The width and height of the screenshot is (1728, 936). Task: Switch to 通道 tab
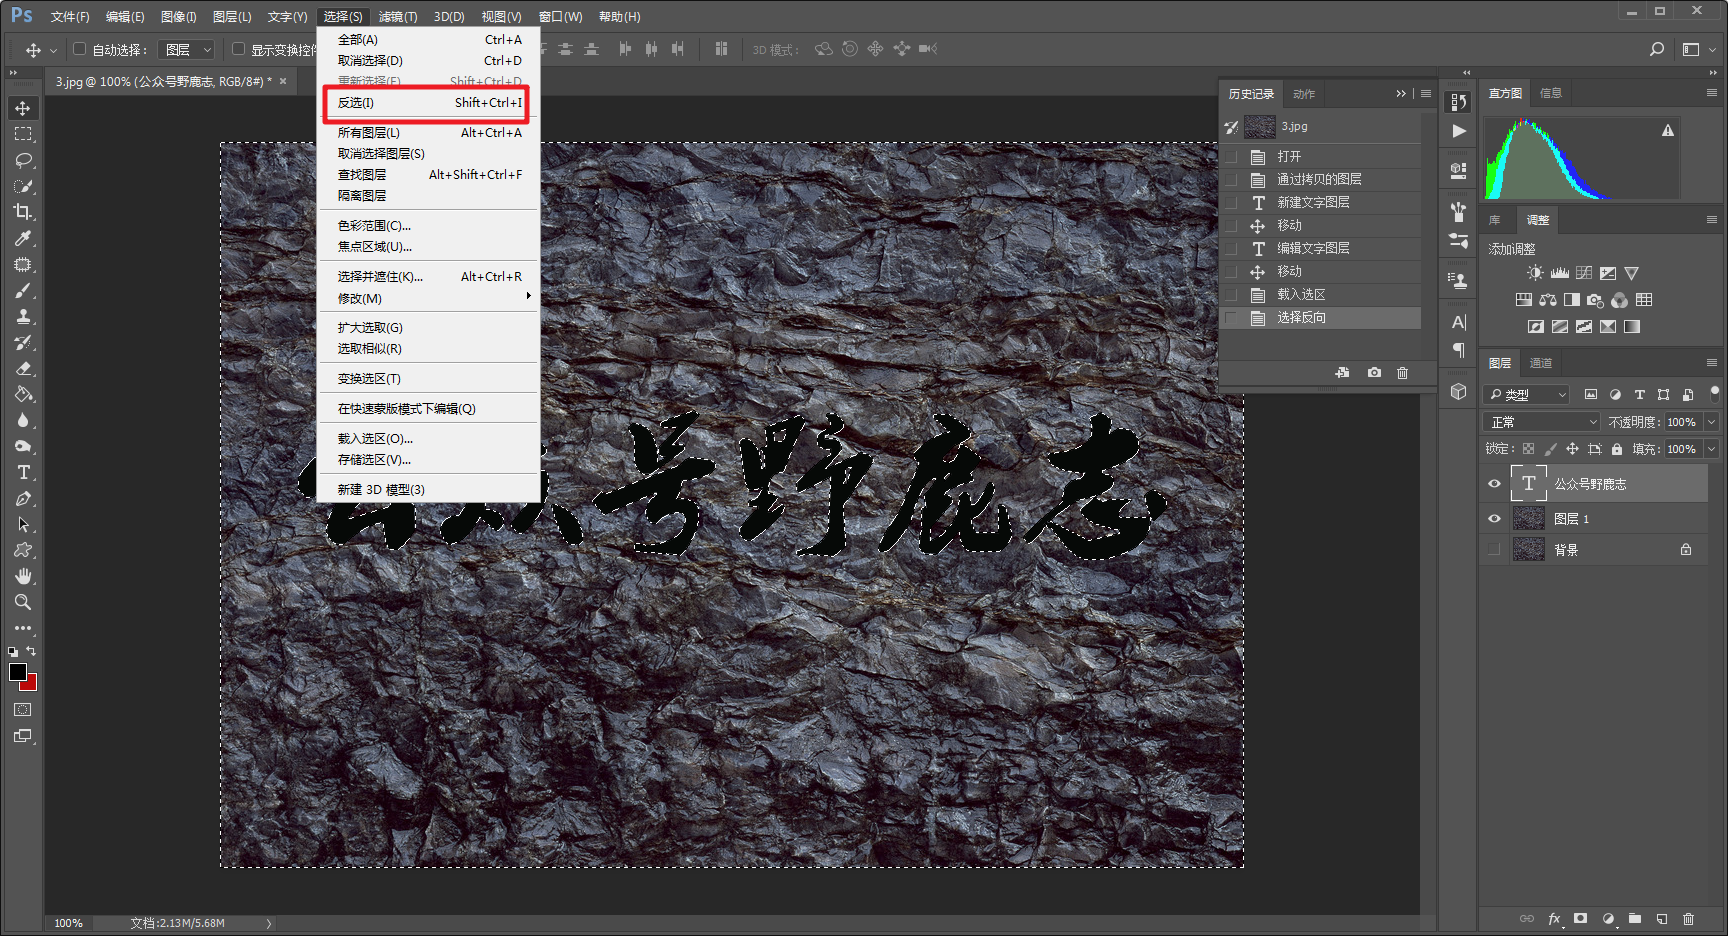click(1541, 363)
